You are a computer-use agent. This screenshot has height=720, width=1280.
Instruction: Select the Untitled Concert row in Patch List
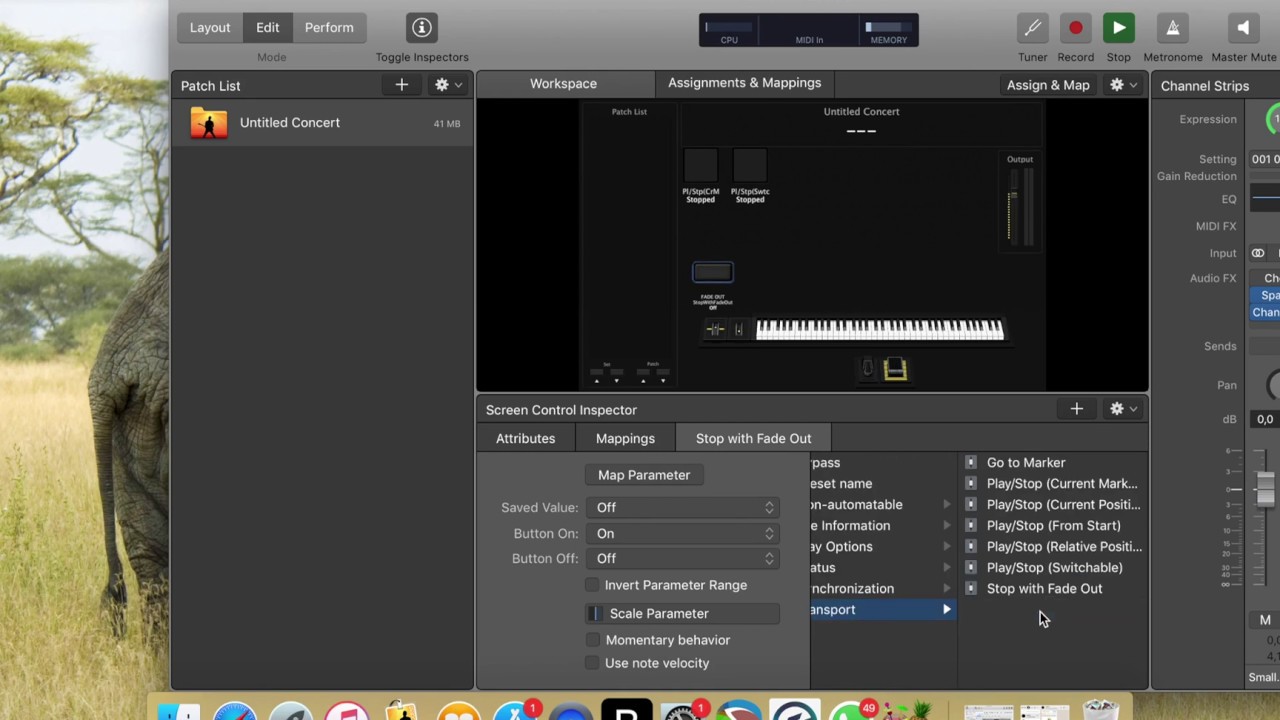click(322, 123)
